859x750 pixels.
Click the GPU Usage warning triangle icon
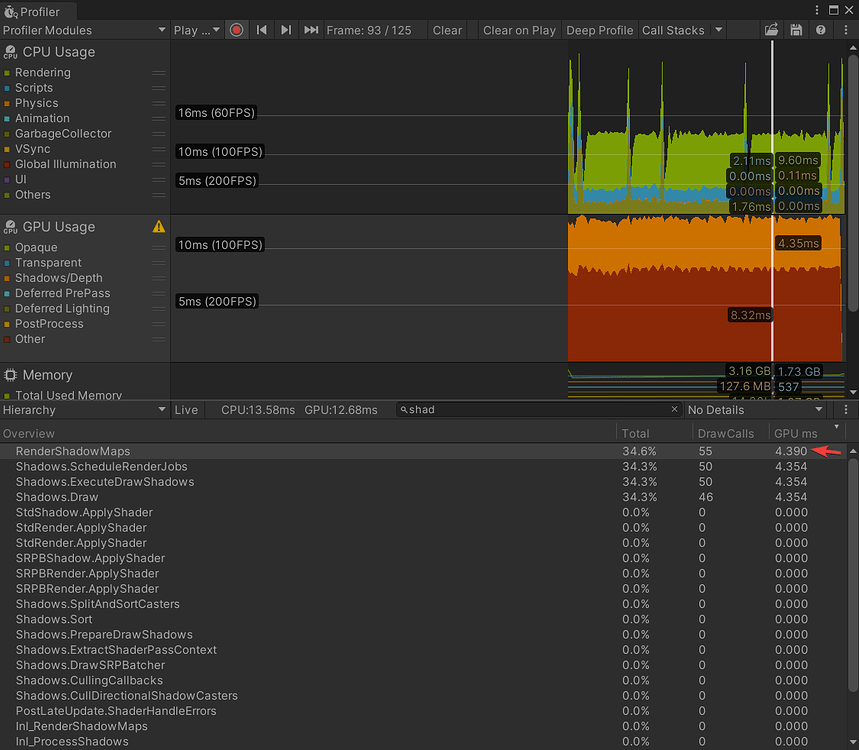(x=158, y=227)
